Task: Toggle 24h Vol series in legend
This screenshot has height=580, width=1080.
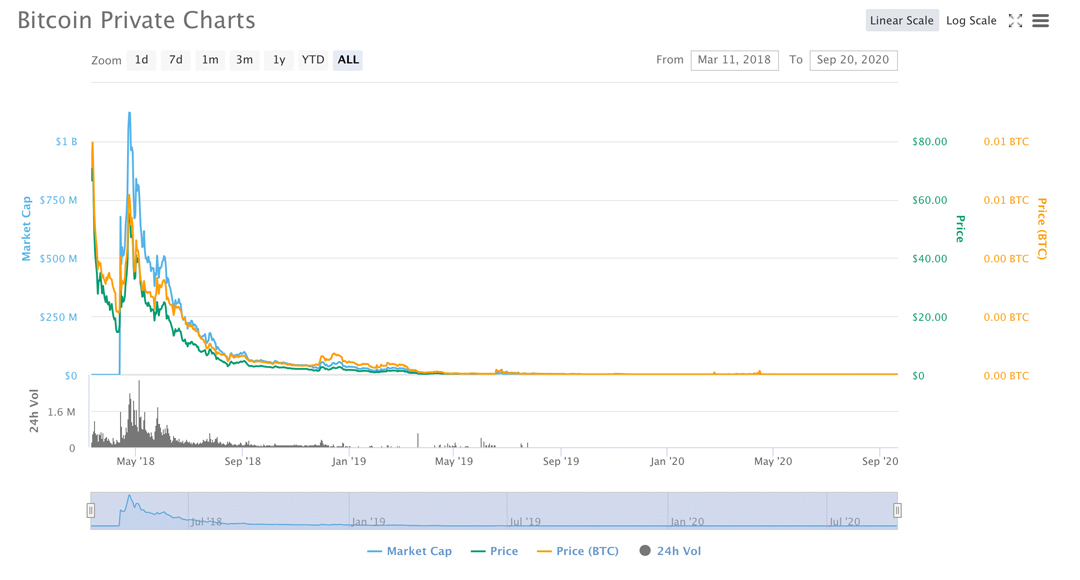Action: (x=670, y=551)
